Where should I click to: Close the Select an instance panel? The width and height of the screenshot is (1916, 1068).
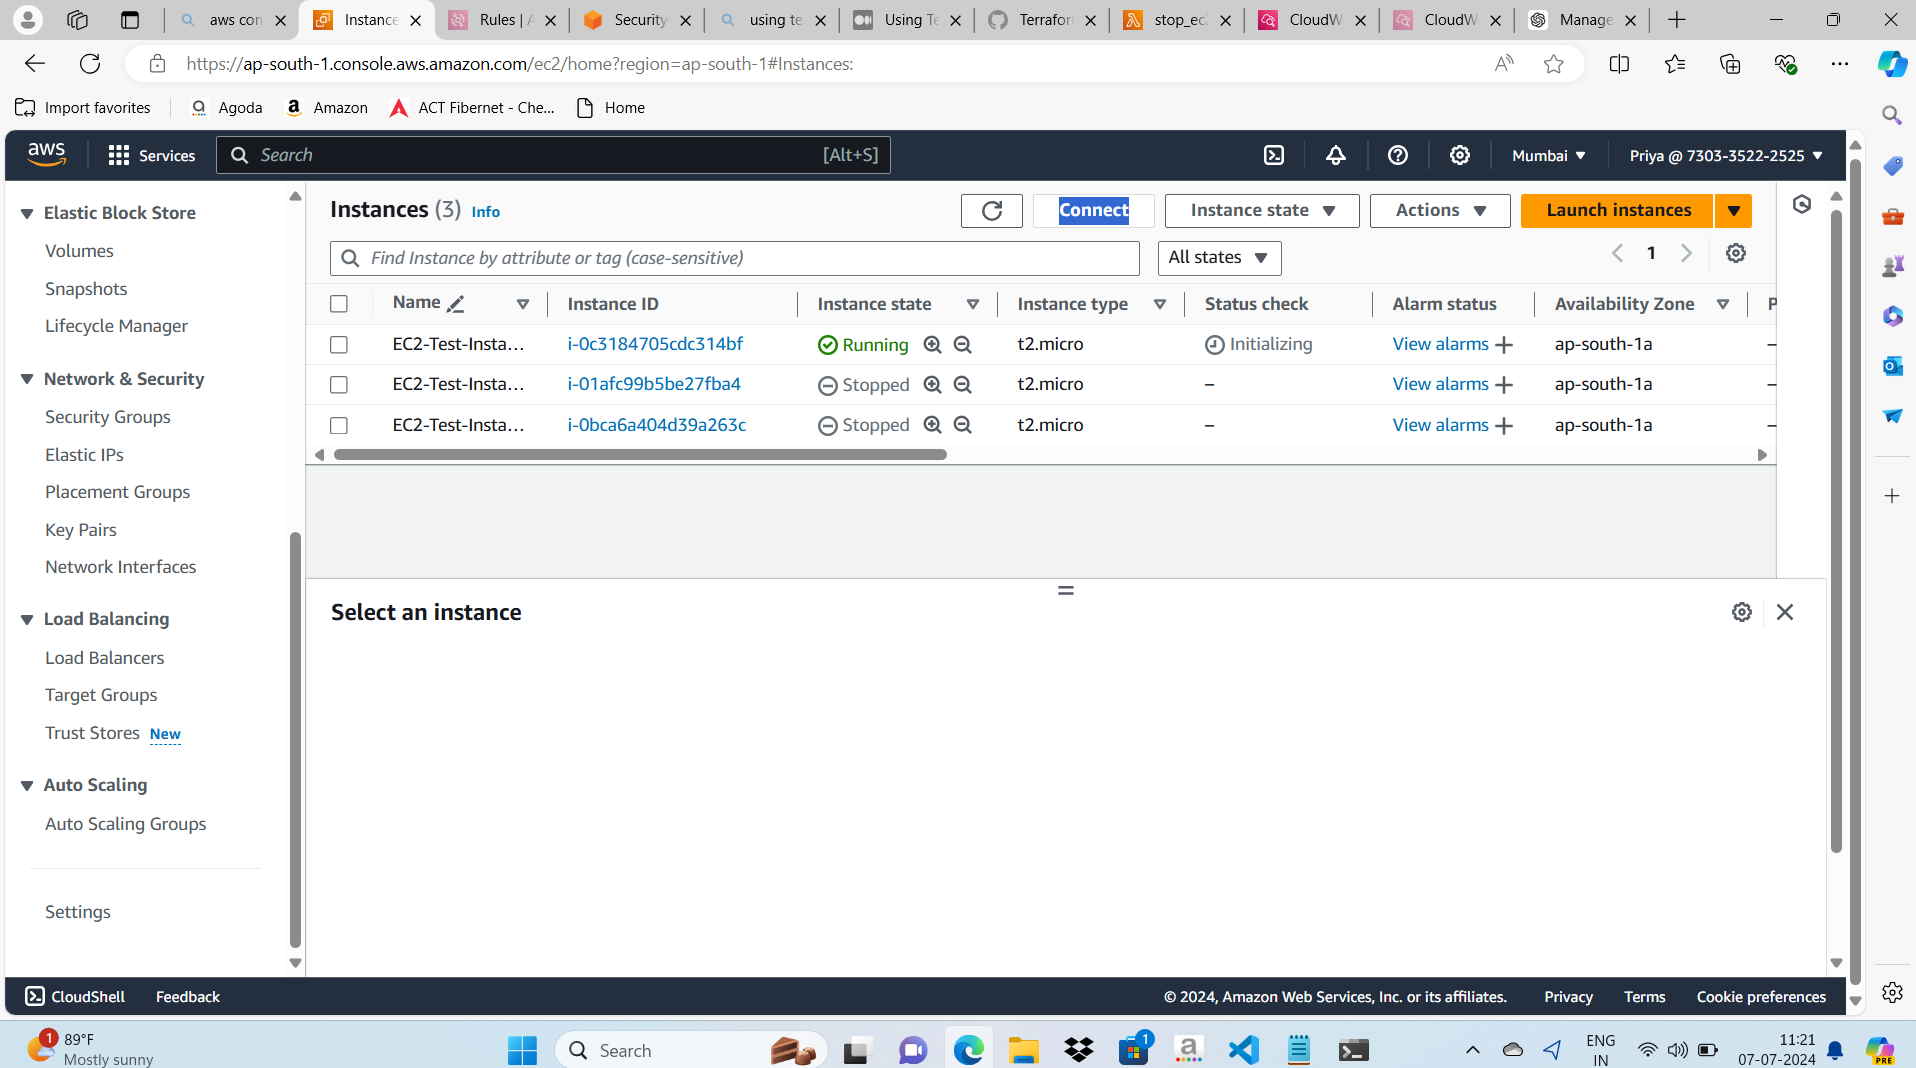tap(1785, 612)
